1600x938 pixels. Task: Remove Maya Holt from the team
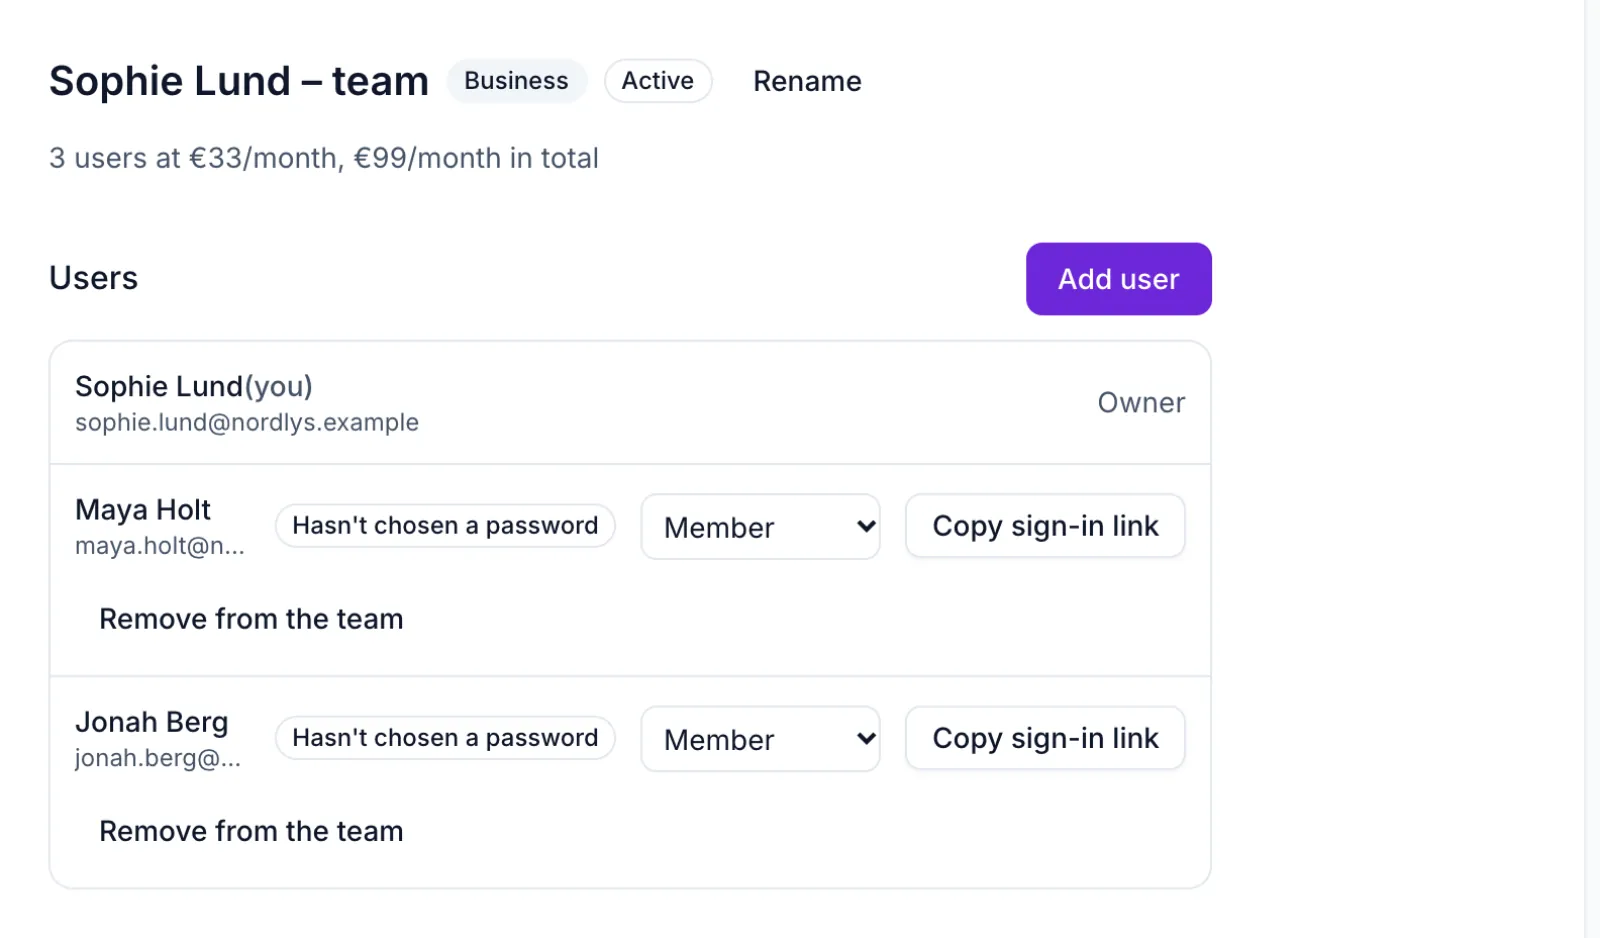click(251, 619)
